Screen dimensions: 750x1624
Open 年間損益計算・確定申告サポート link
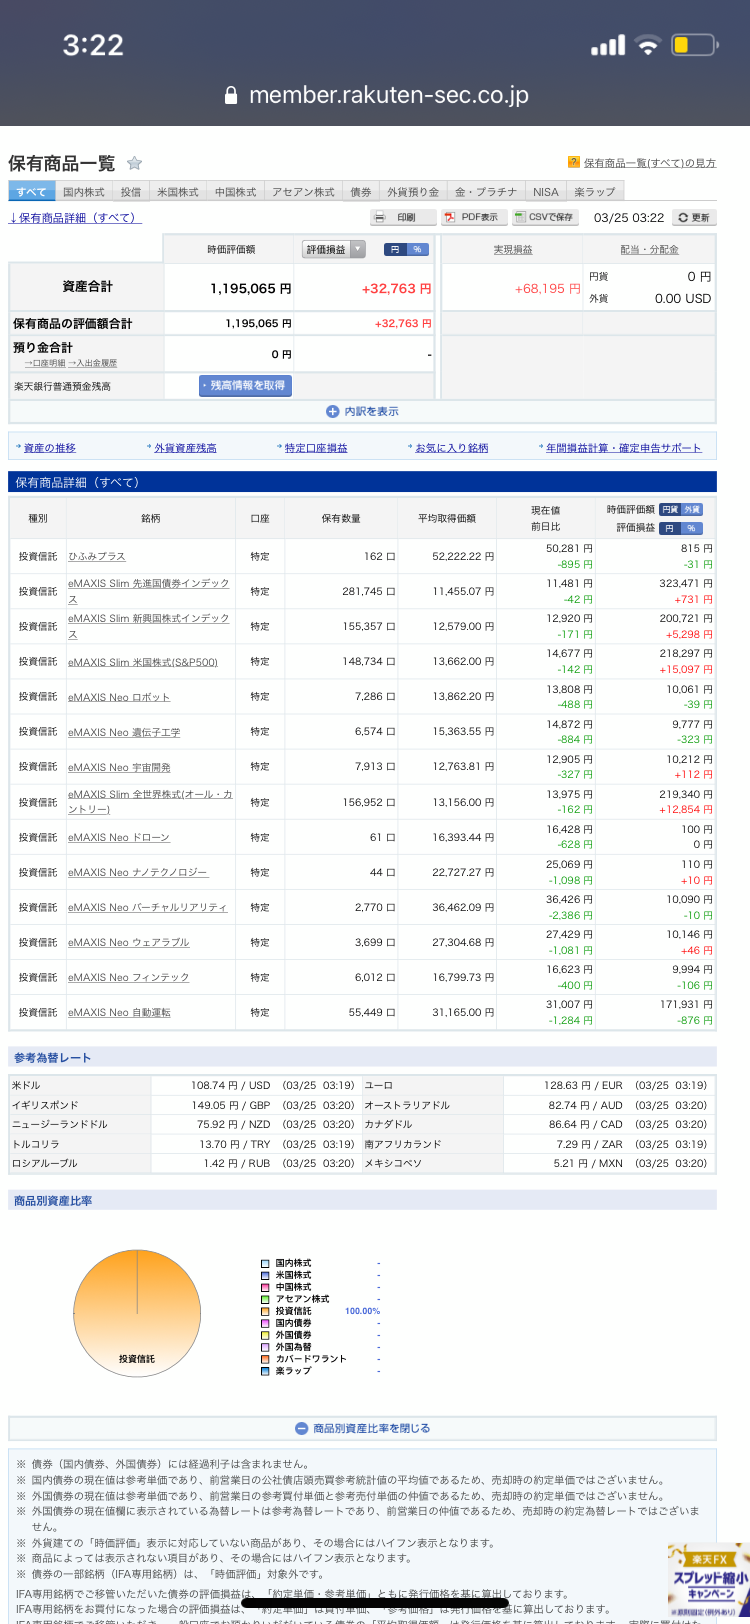coord(624,448)
